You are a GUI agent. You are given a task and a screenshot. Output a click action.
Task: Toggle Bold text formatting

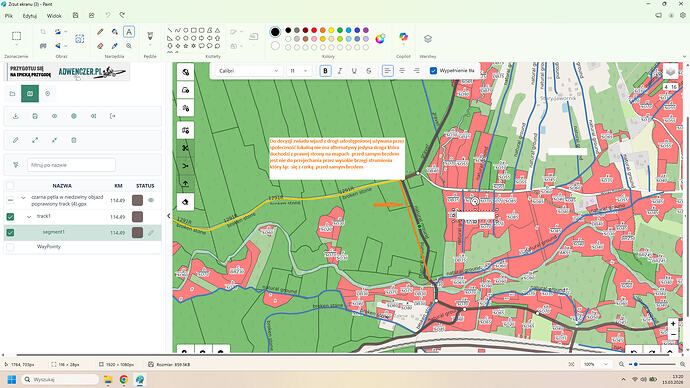[325, 71]
